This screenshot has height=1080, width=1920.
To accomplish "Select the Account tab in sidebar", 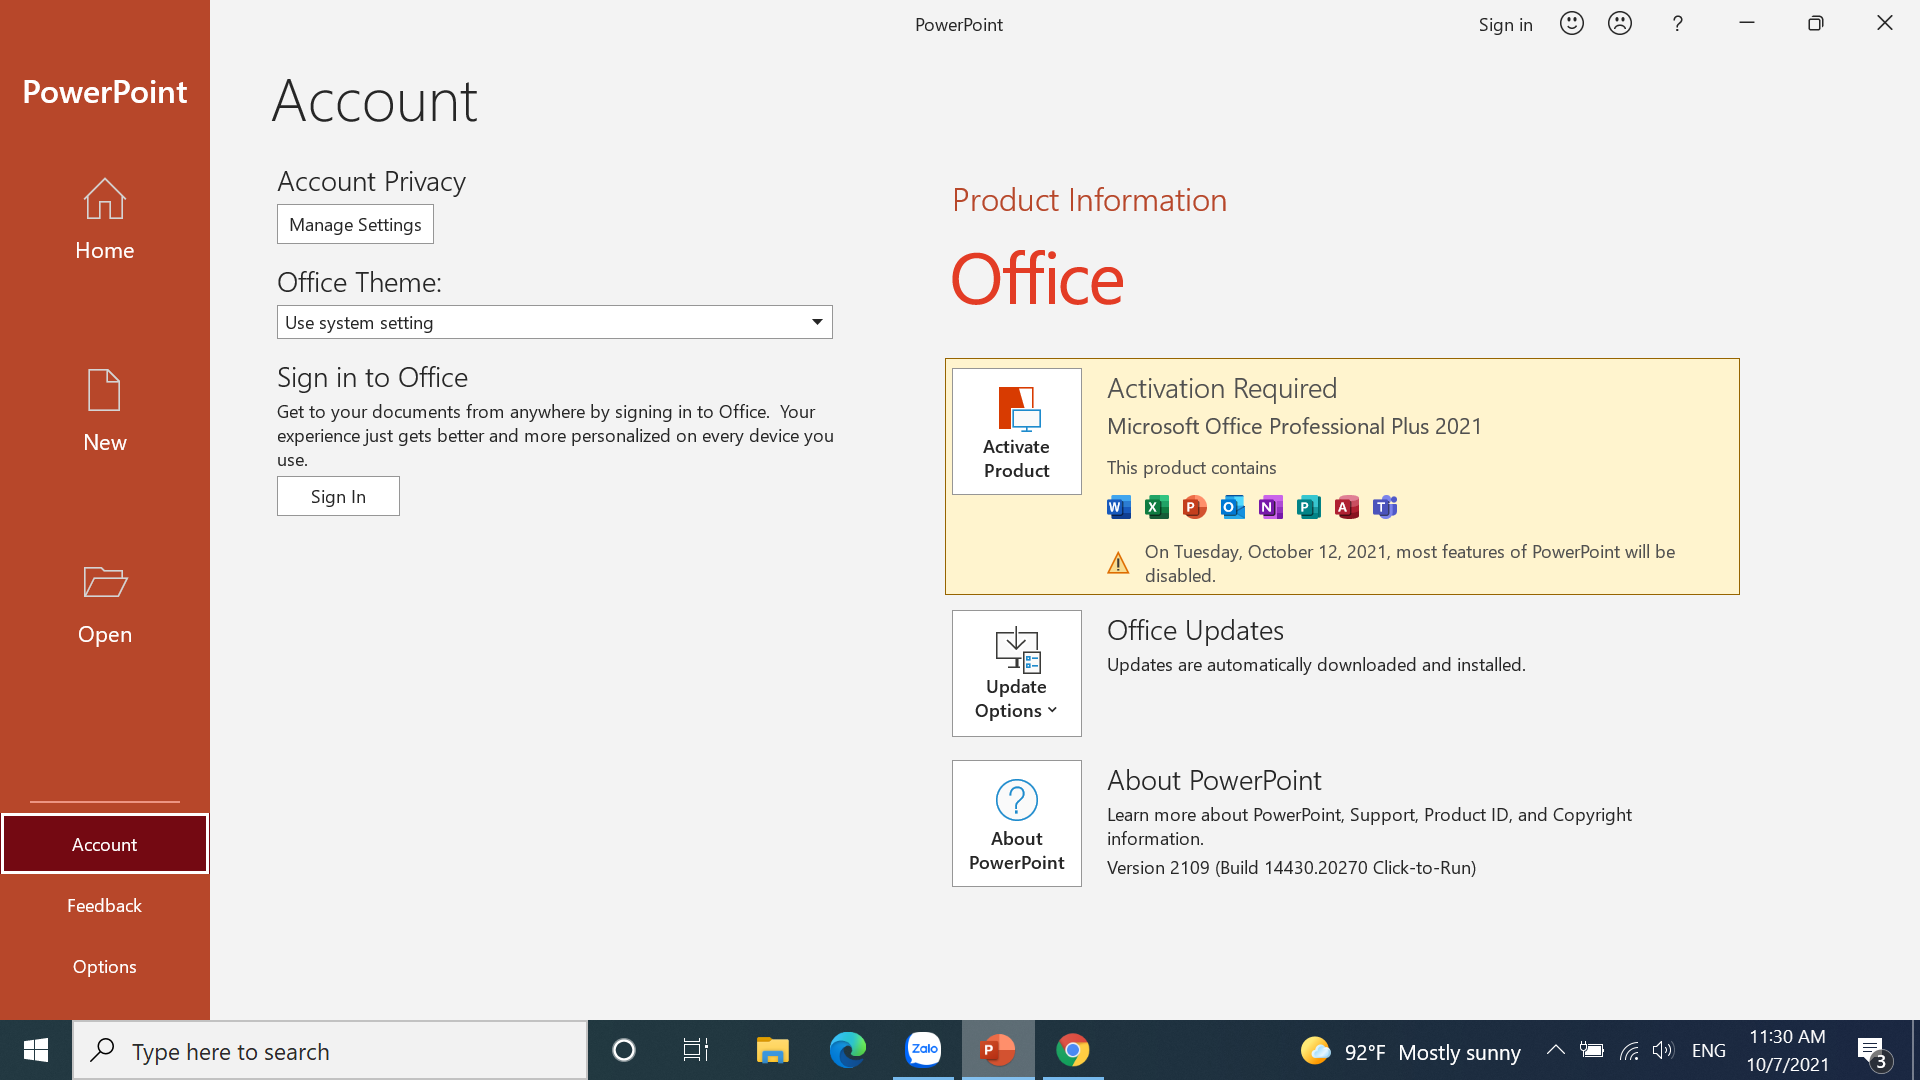I will 104,844.
